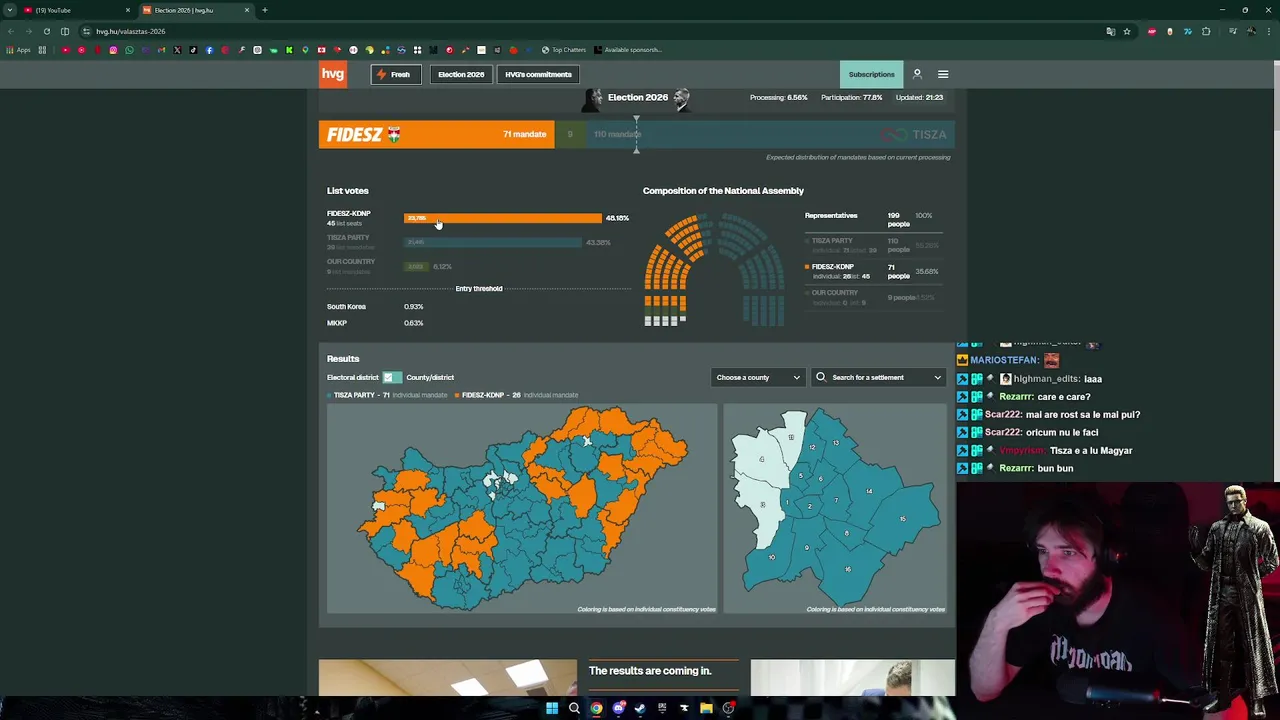This screenshot has width=1280, height=720.
Task: Open the hvg logo home link
Action: (333, 74)
